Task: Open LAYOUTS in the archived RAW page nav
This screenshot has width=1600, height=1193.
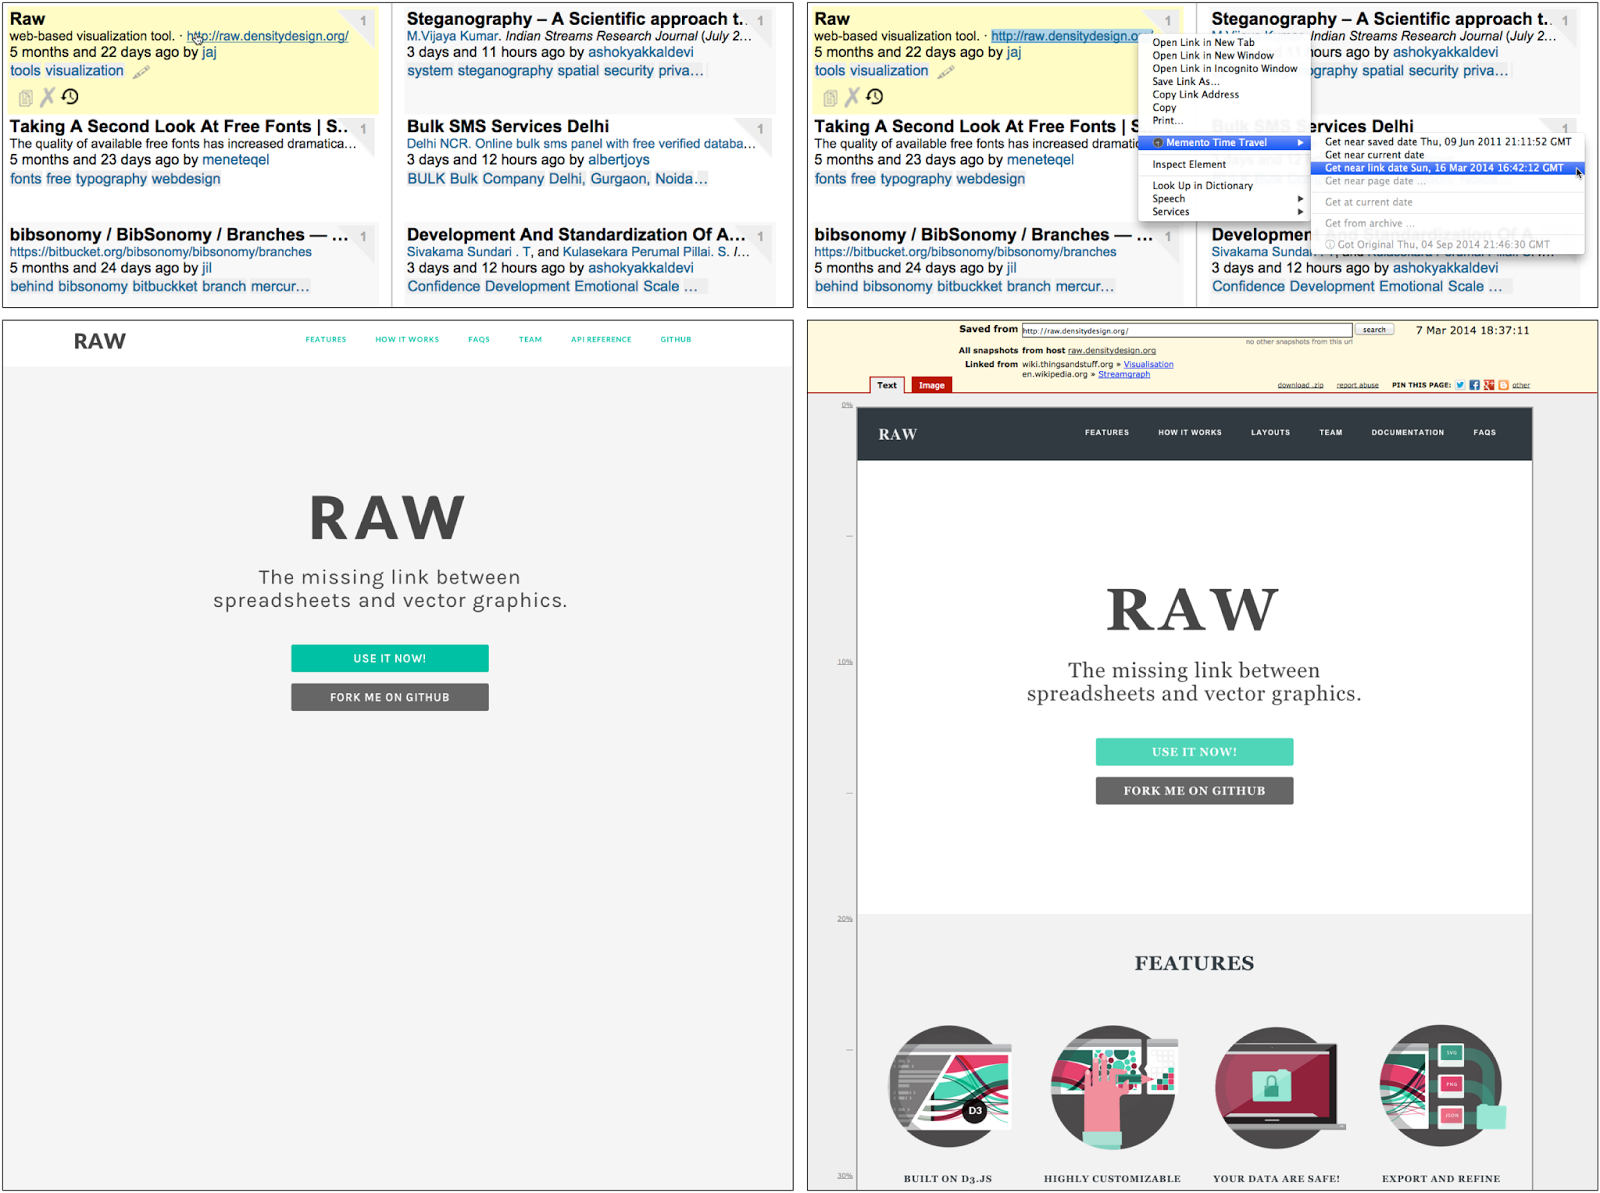Action: point(1270,433)
